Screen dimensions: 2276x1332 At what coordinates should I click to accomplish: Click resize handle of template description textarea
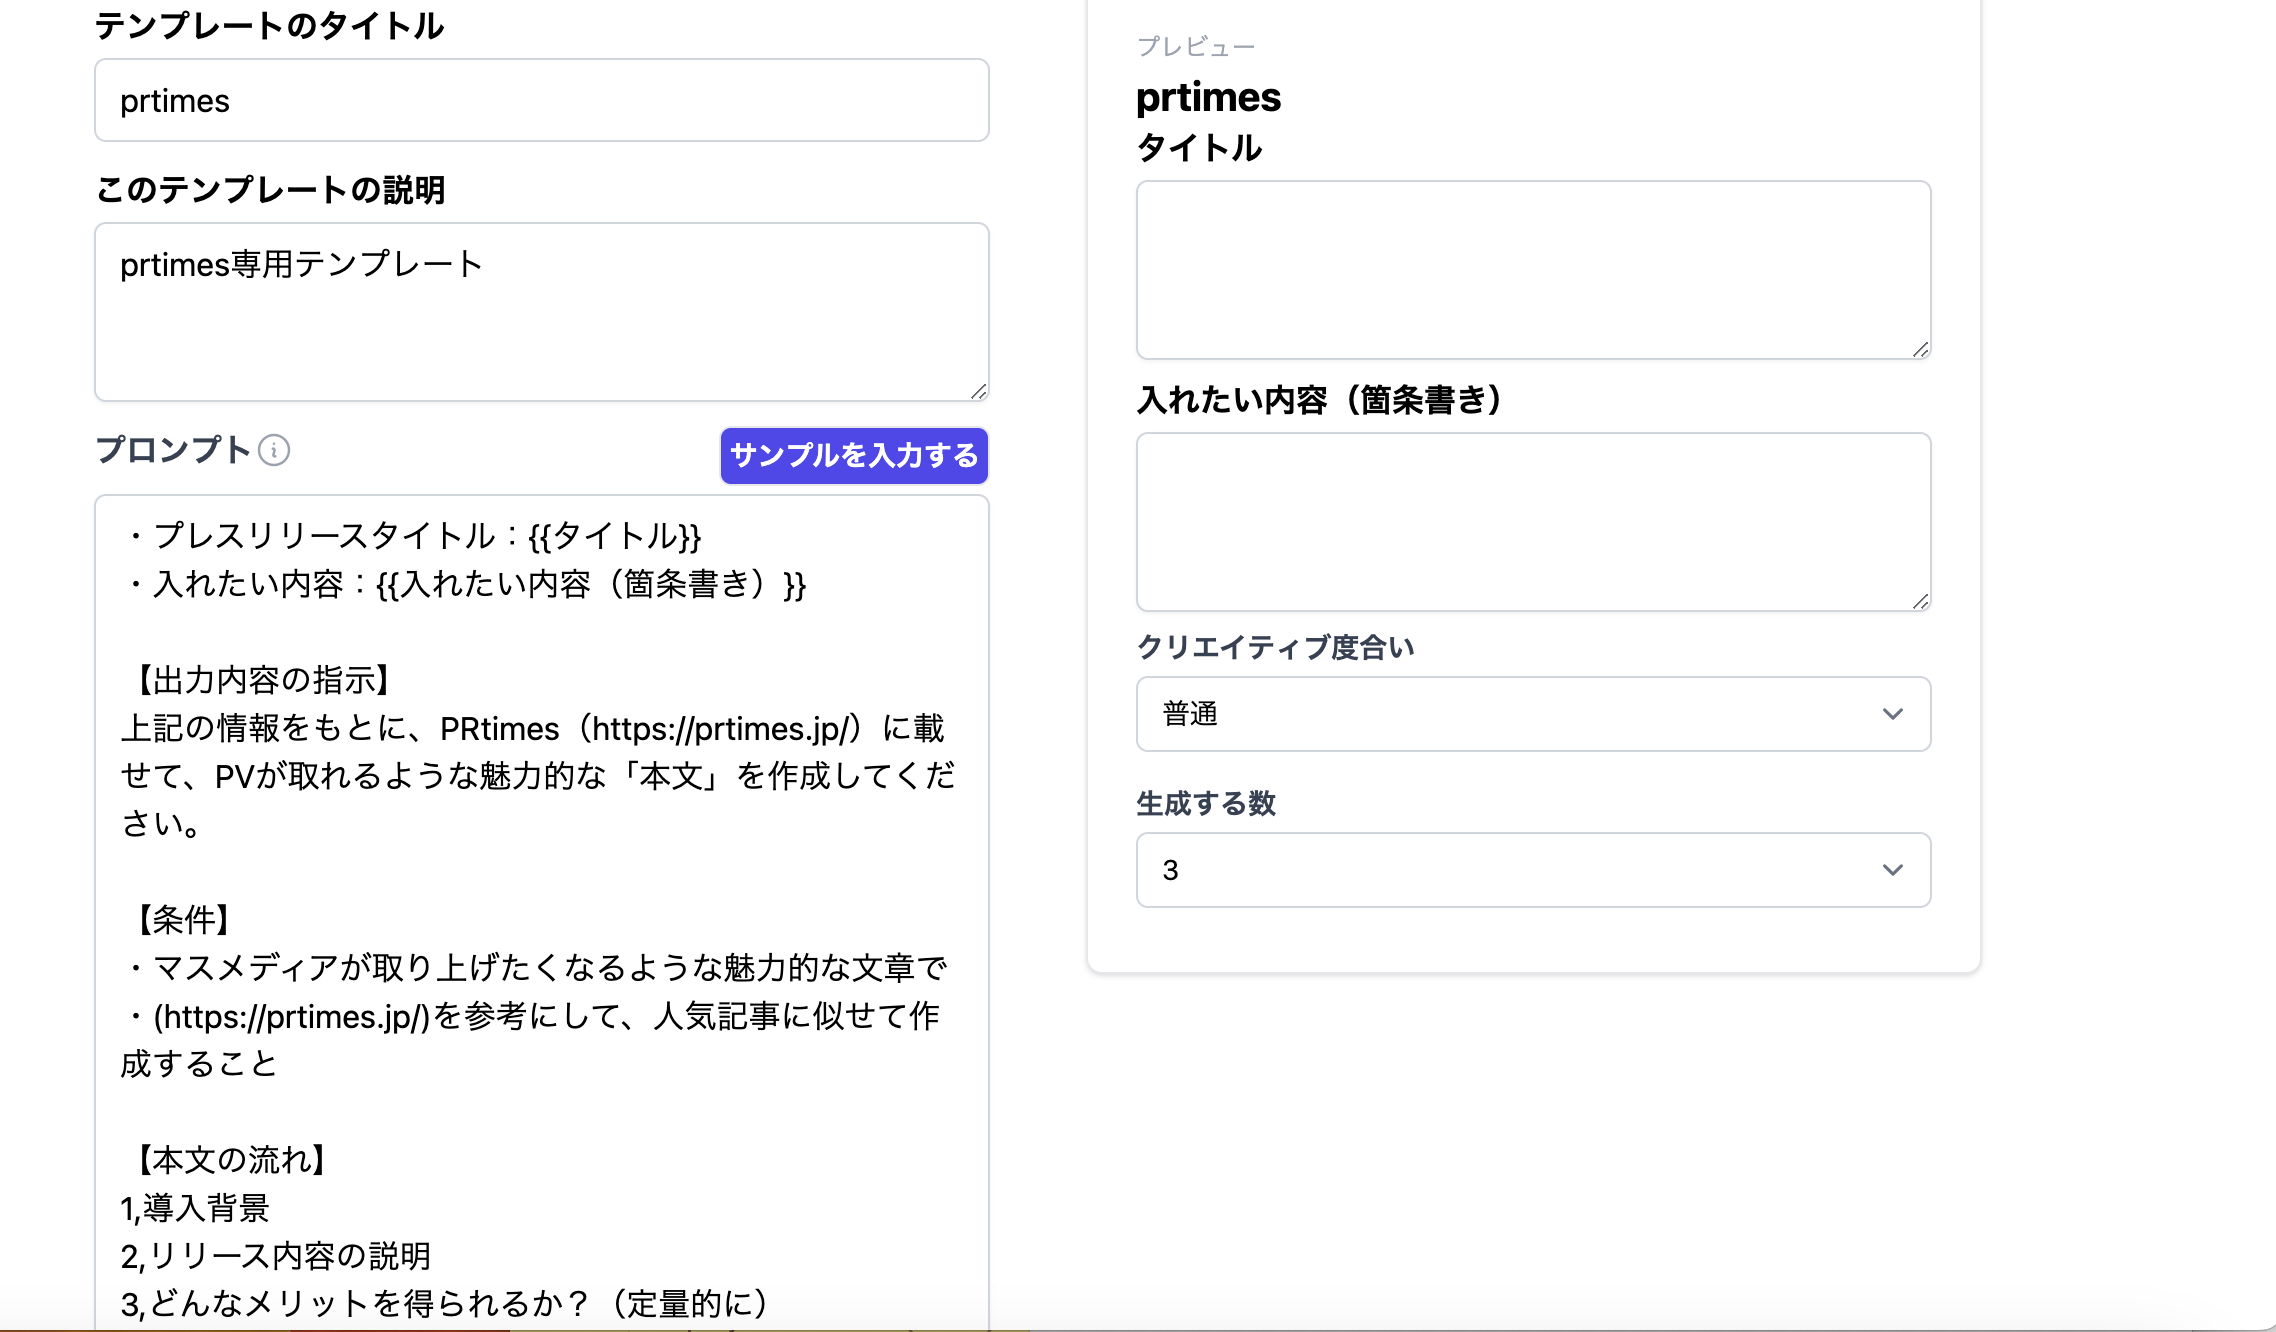(x=979, y=392)
